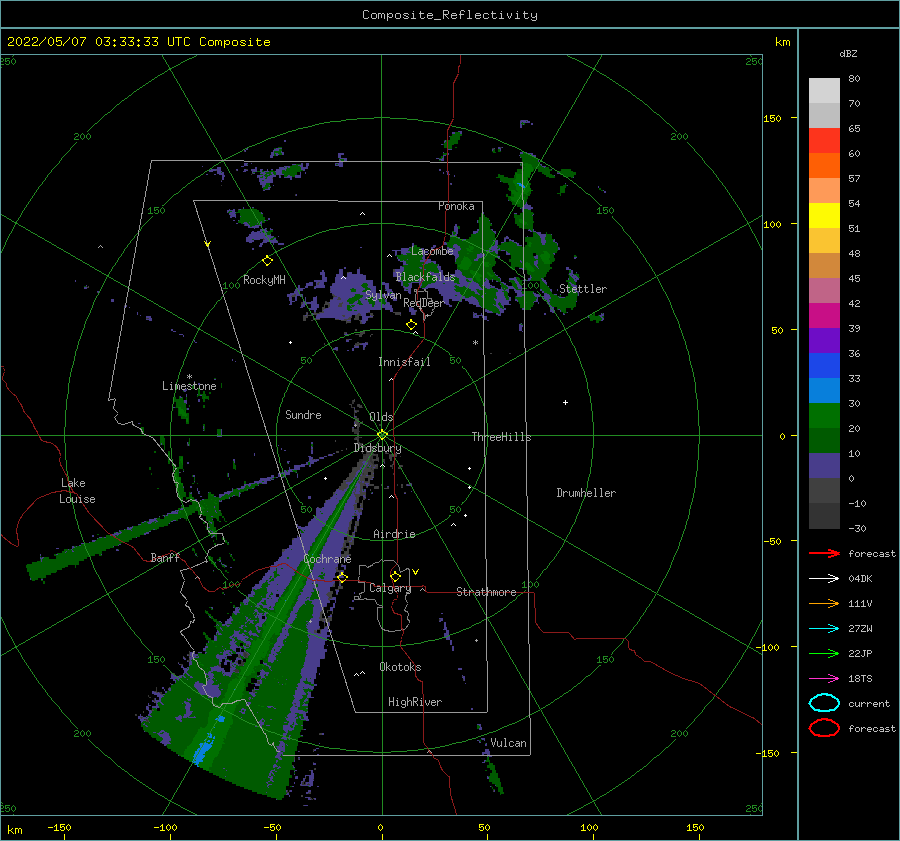
Task: Click the yellow diamond marker below RedDeer
Action: click(412, 325)
